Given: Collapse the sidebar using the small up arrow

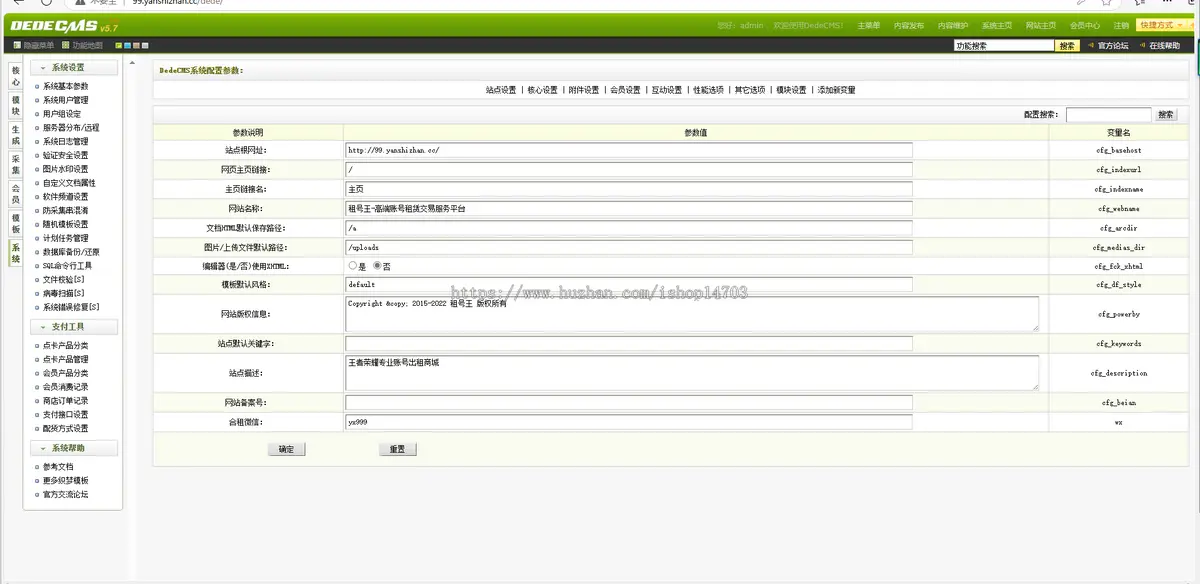Looking at the screenshot, I should [131, 63].
